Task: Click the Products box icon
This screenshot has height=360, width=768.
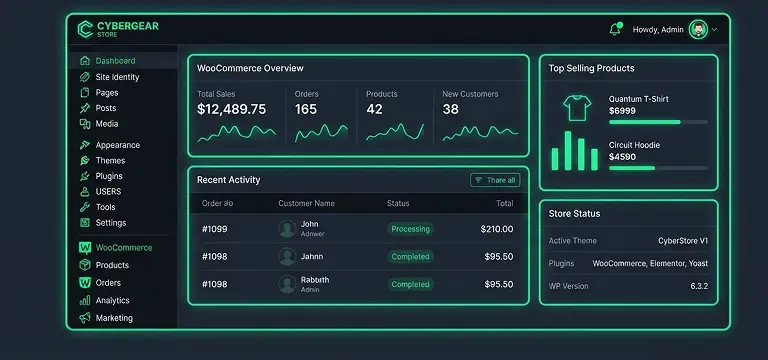Action: coord(85,265)
